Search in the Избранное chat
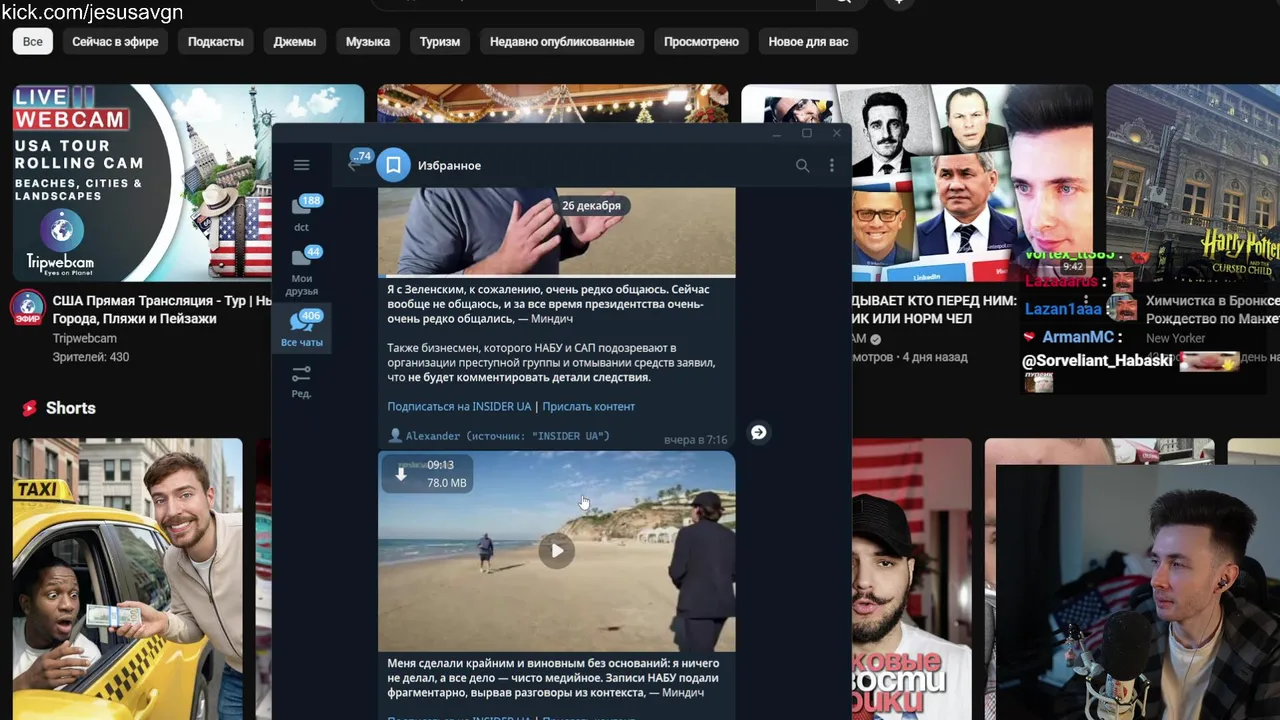 pyautogui.click(x=802, y=166)
